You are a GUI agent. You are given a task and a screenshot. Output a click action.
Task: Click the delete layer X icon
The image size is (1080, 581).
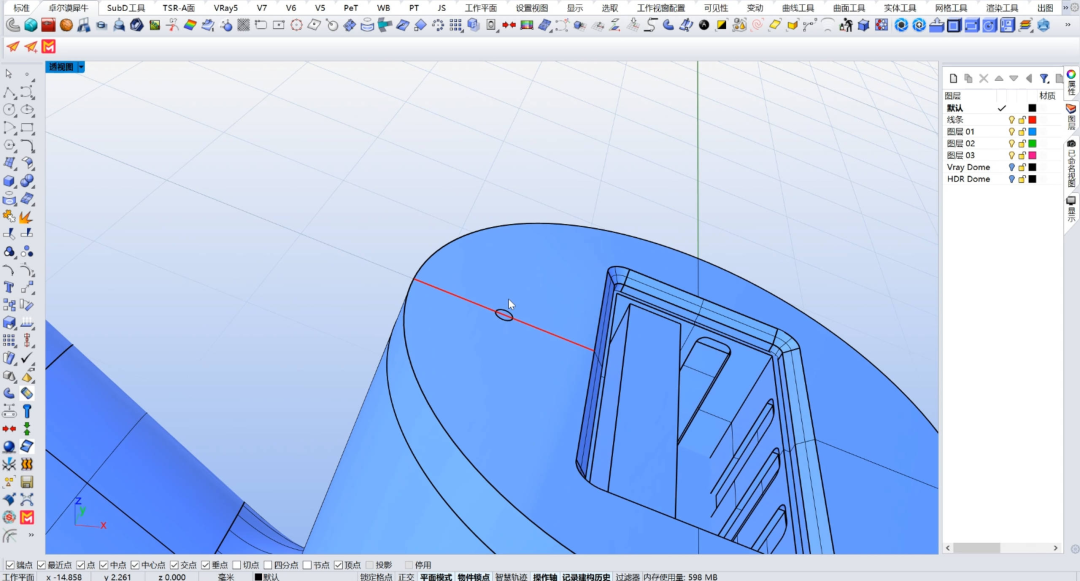[x=983, y=78]
